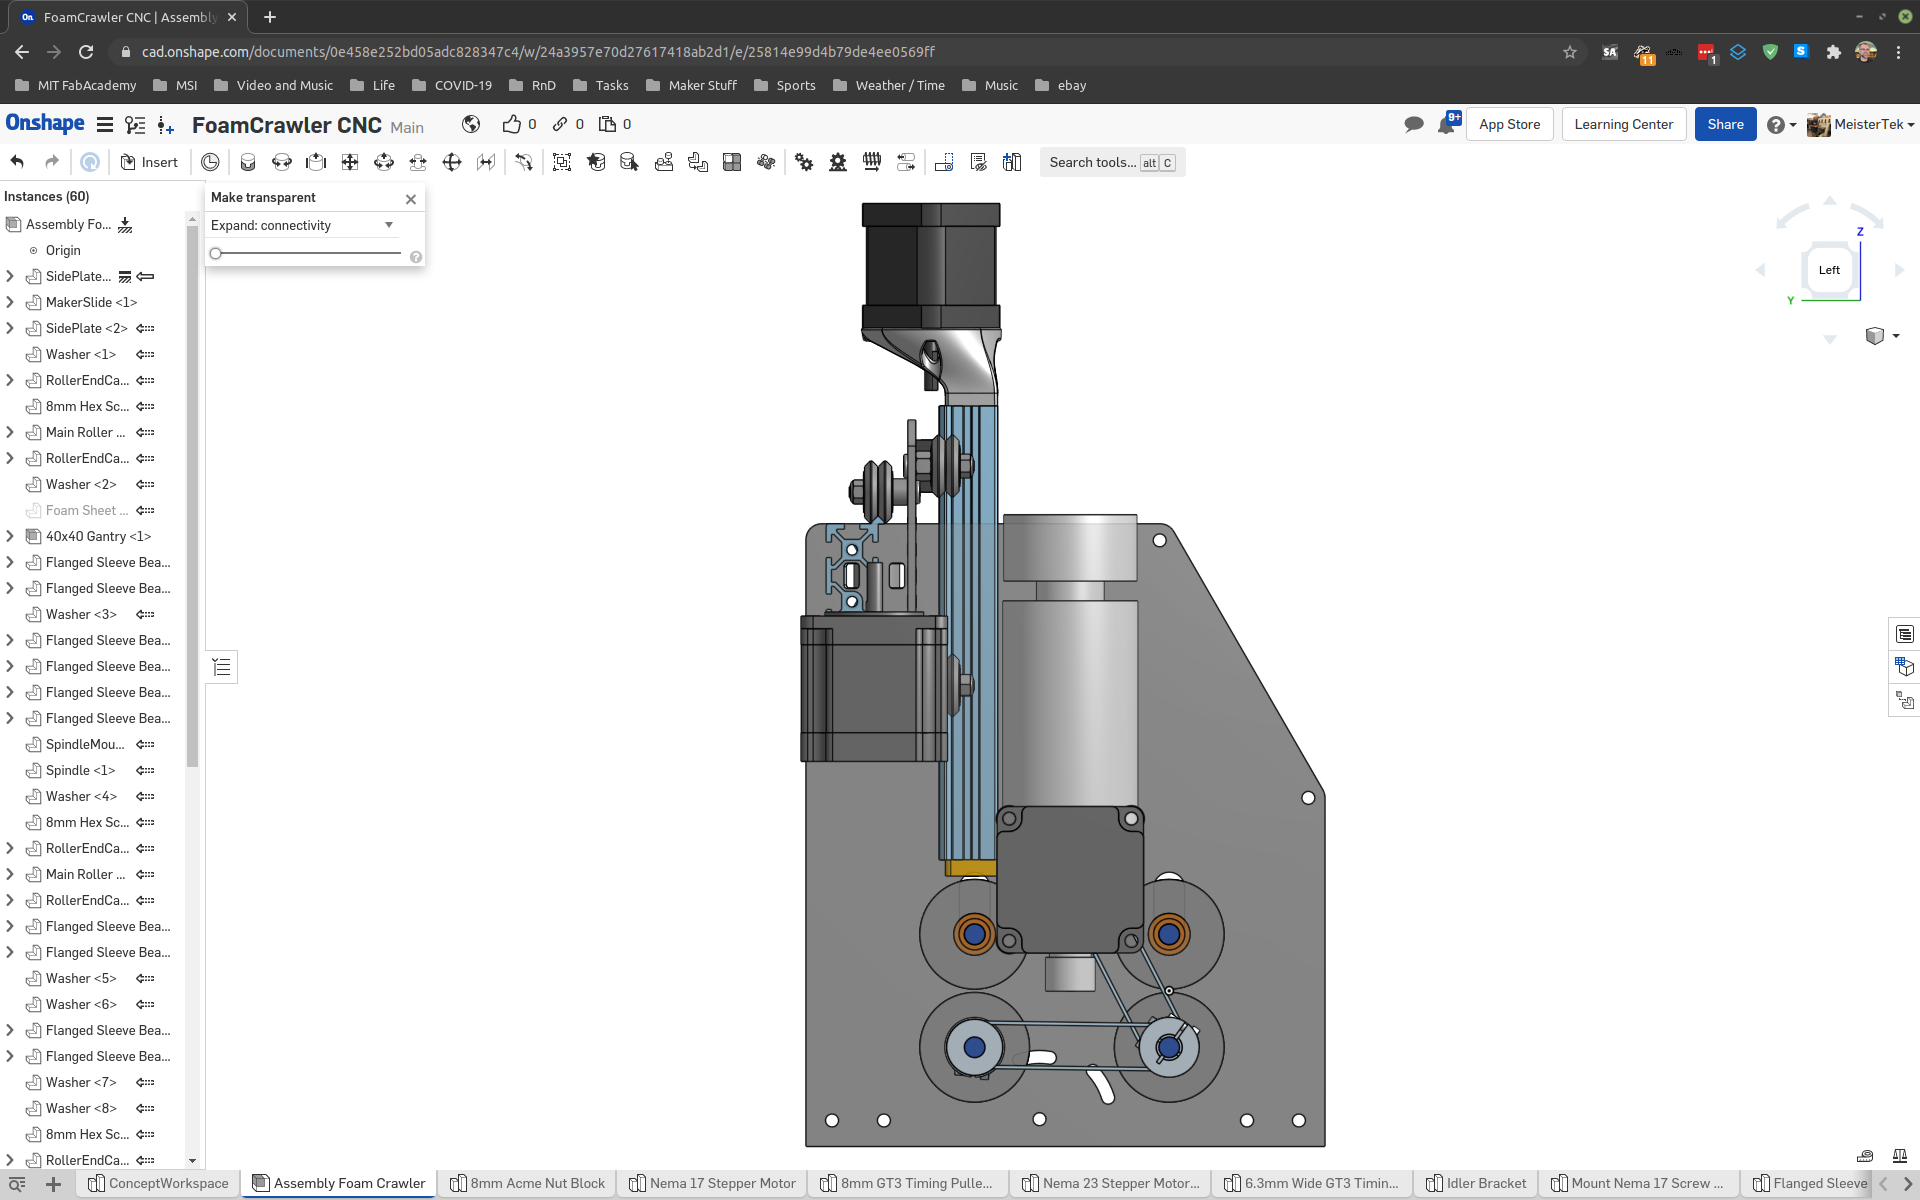Image resolution: width=1920 pixels, height=1200 pixels.
Task: Select the Fastened mate tool
Action: [x=248, y=162]
